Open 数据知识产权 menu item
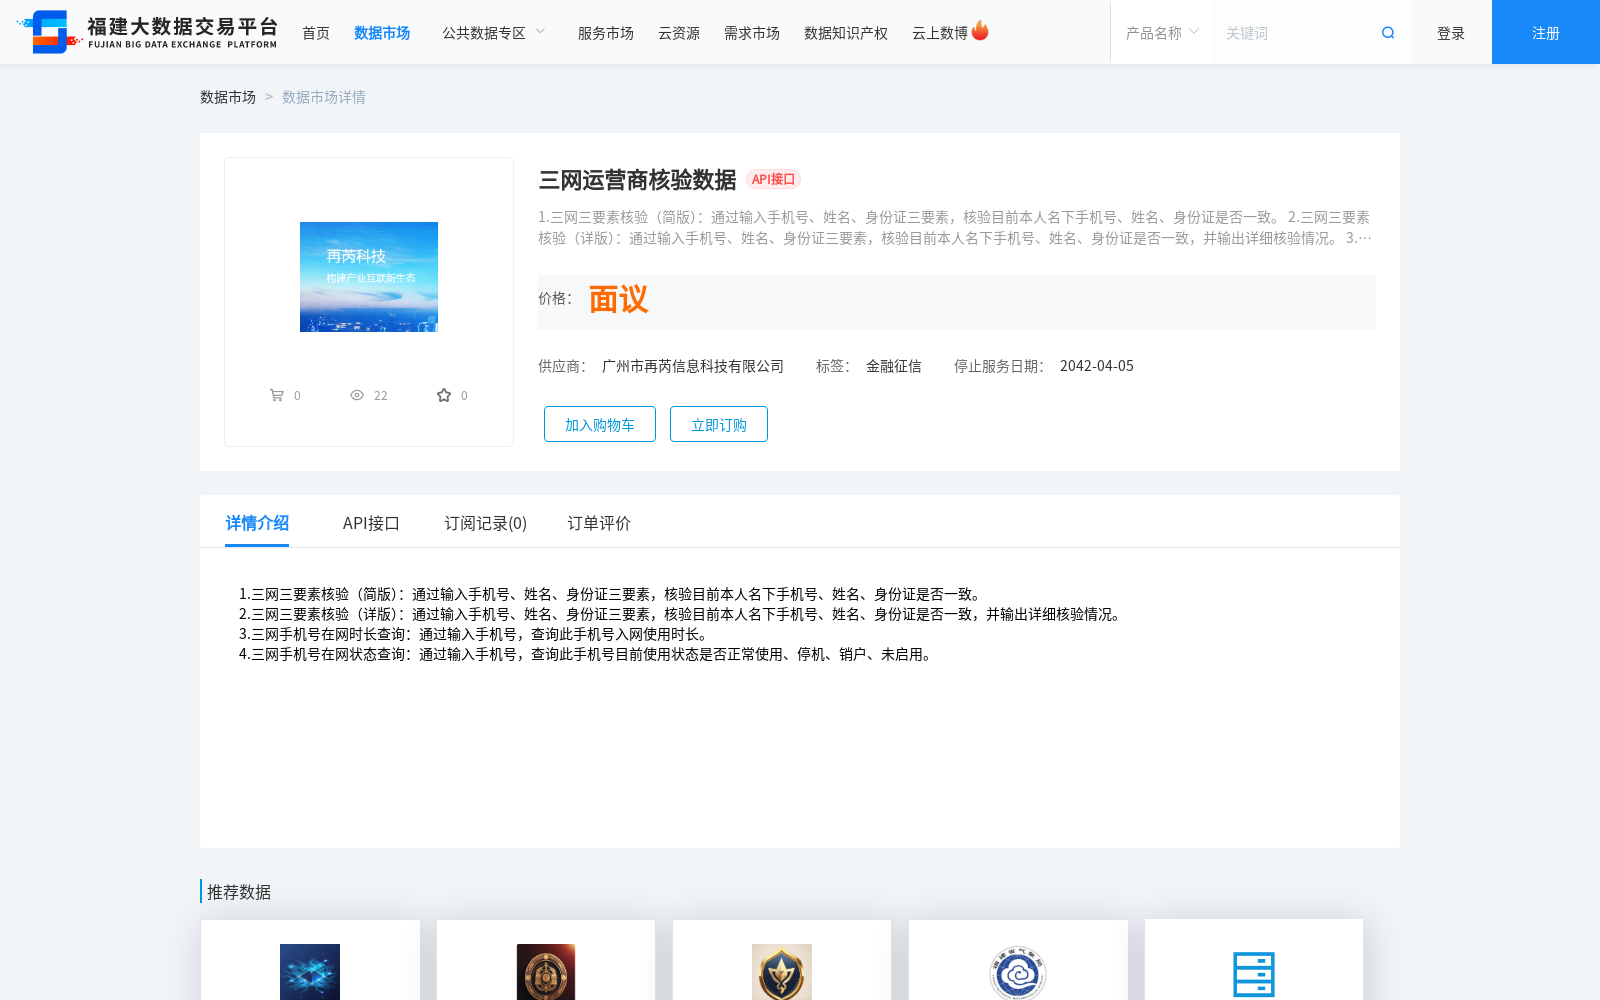Screen dimensions: 1600x1000 (x=846, y=33)
